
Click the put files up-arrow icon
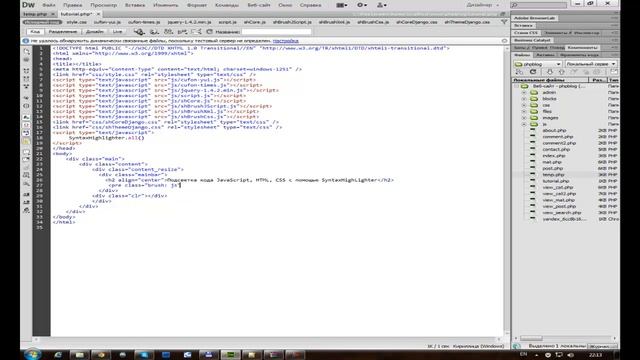point(562,72)
